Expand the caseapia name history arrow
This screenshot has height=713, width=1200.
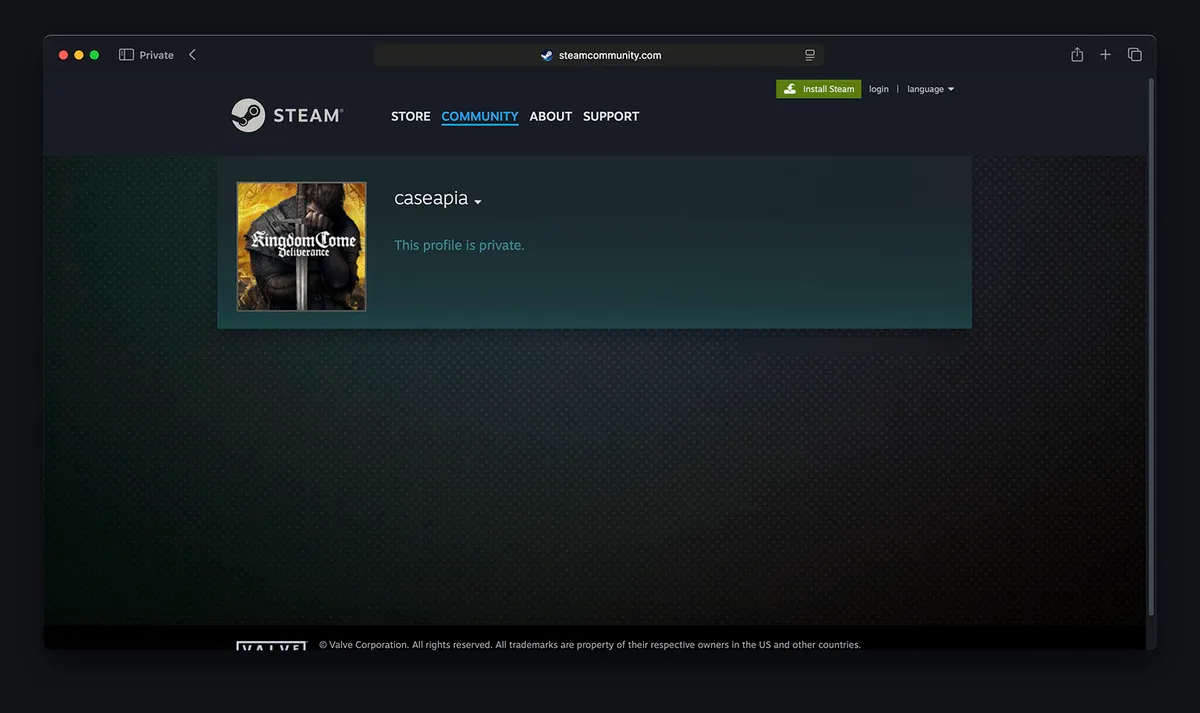478,202
